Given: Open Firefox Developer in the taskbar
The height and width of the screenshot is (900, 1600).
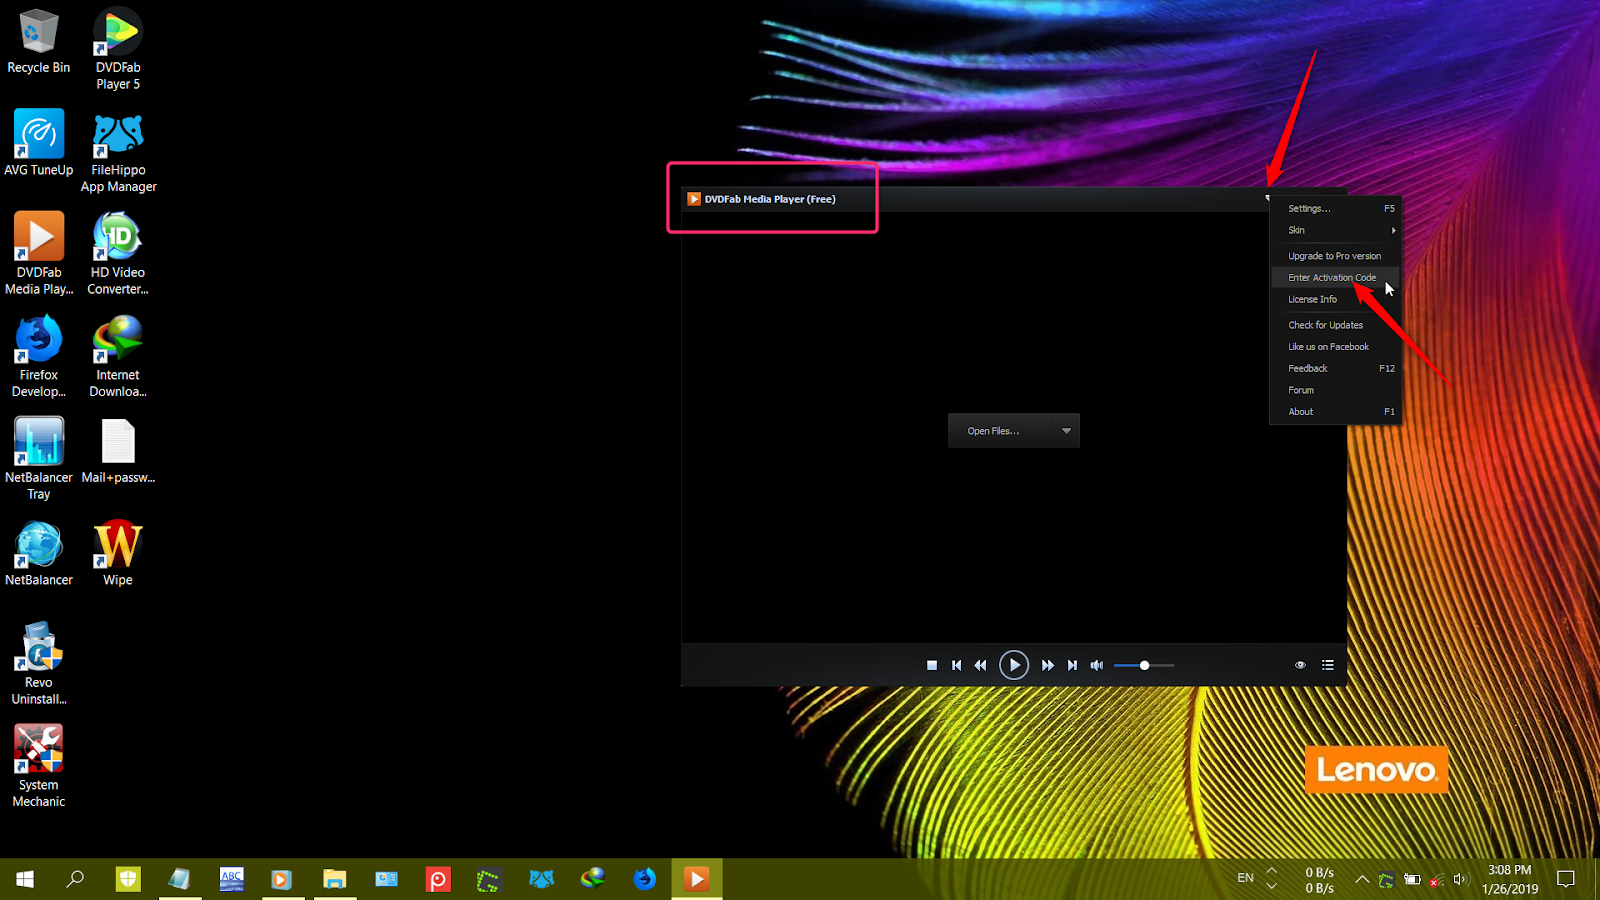Looking at the screenshot, I should point(645,879).
